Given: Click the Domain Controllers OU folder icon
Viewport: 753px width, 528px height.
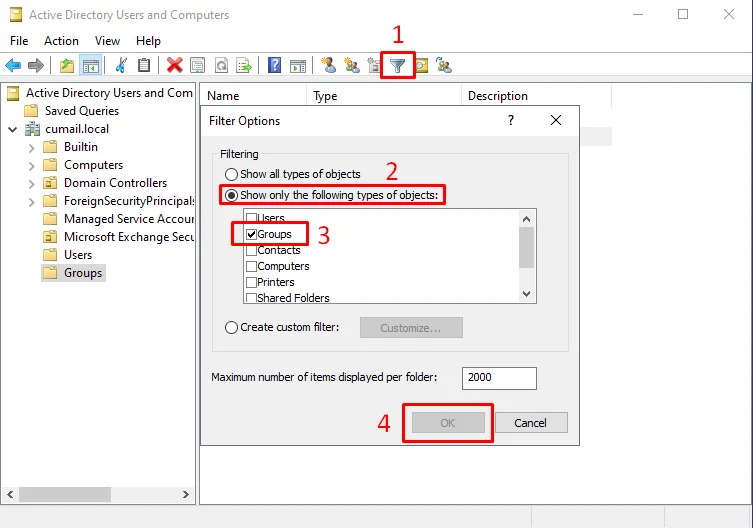Looking at the screenshot, I should click(x=50, y=183).
